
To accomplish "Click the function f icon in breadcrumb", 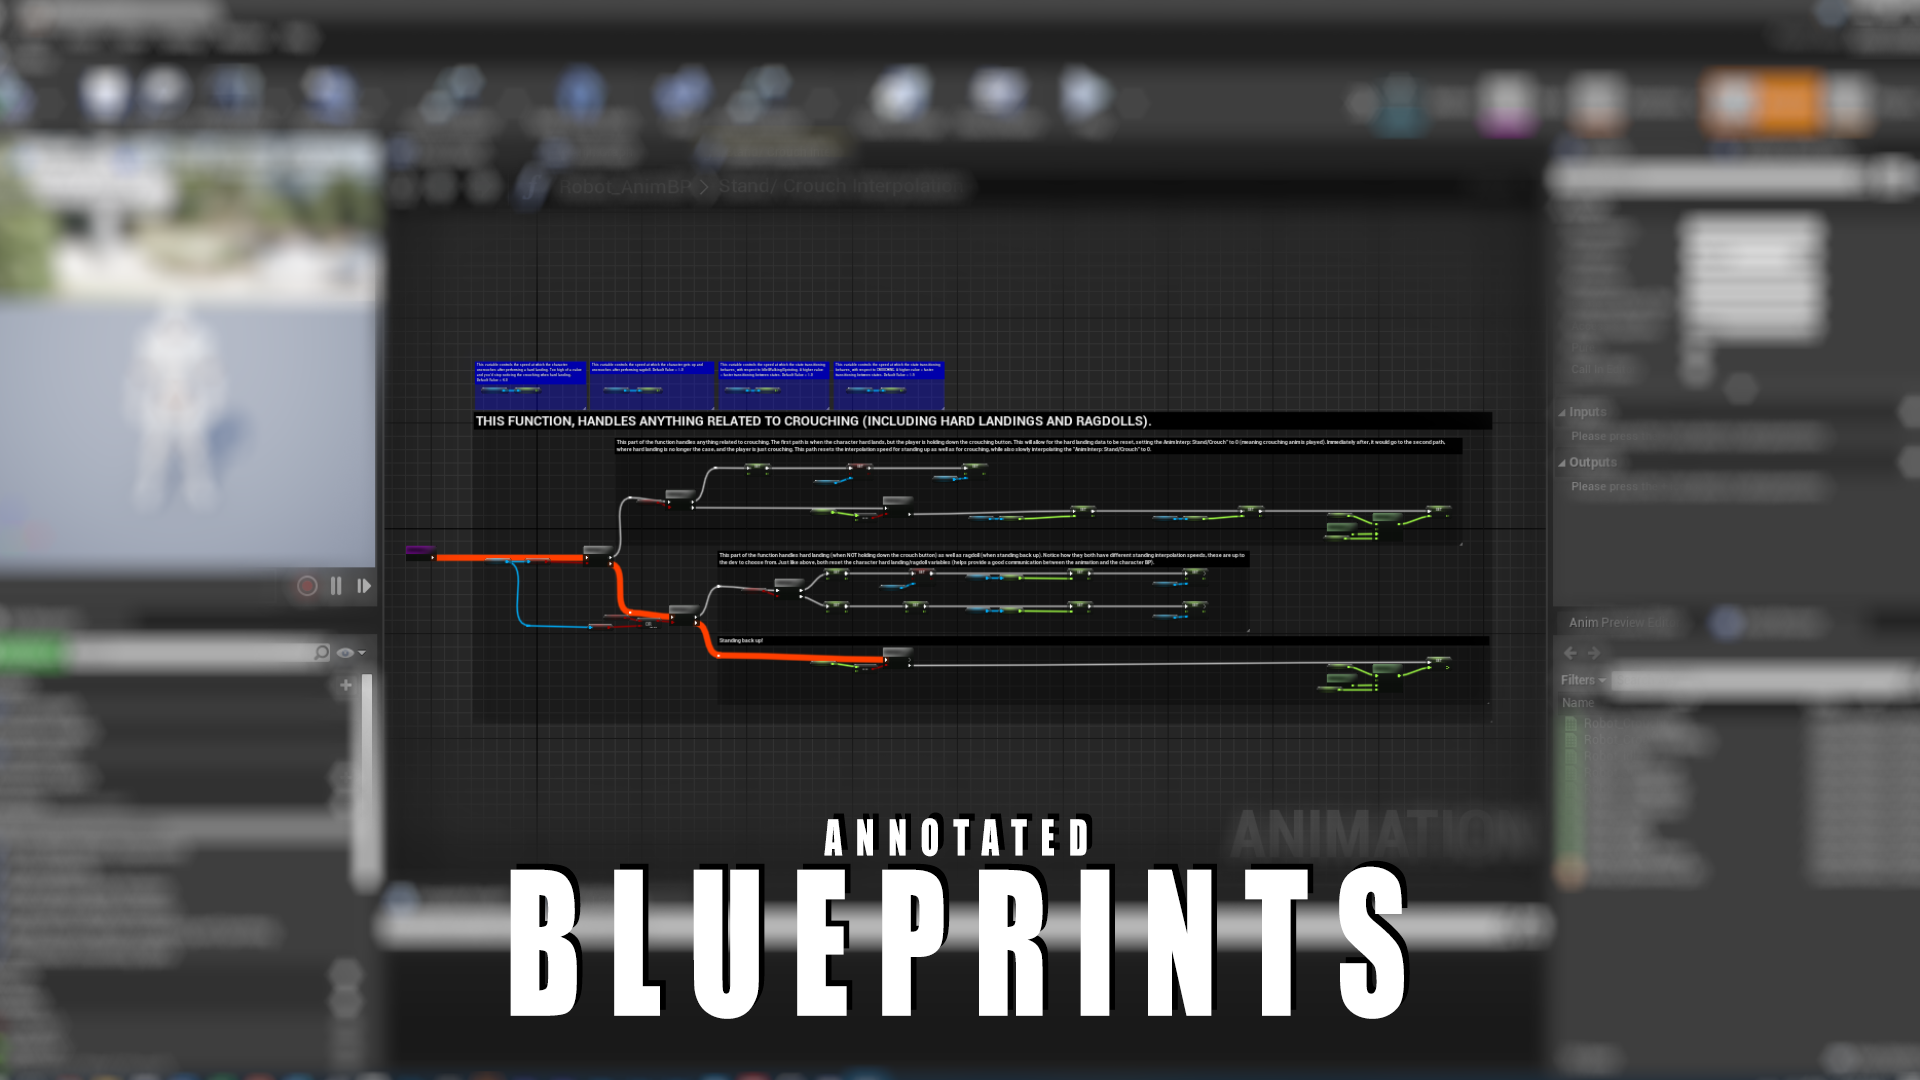I will (x=533, y=187).
